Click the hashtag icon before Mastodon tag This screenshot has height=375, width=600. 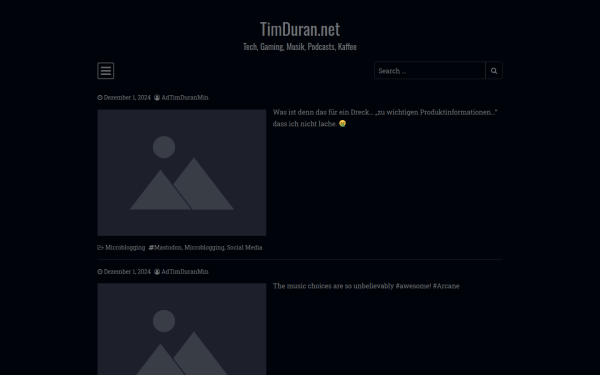tap(151, 248)
